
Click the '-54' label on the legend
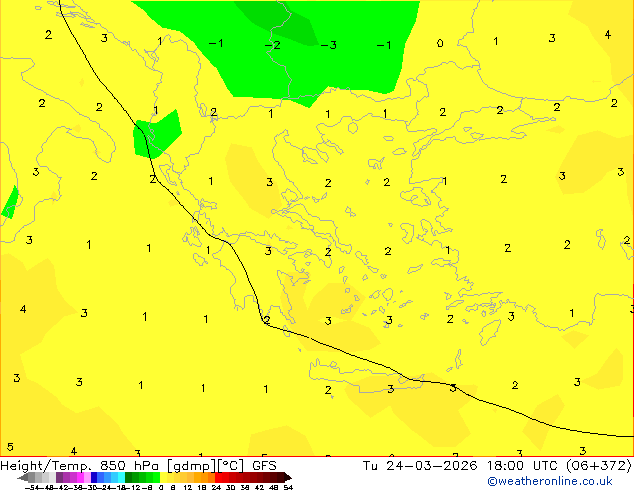pos(32,487)
